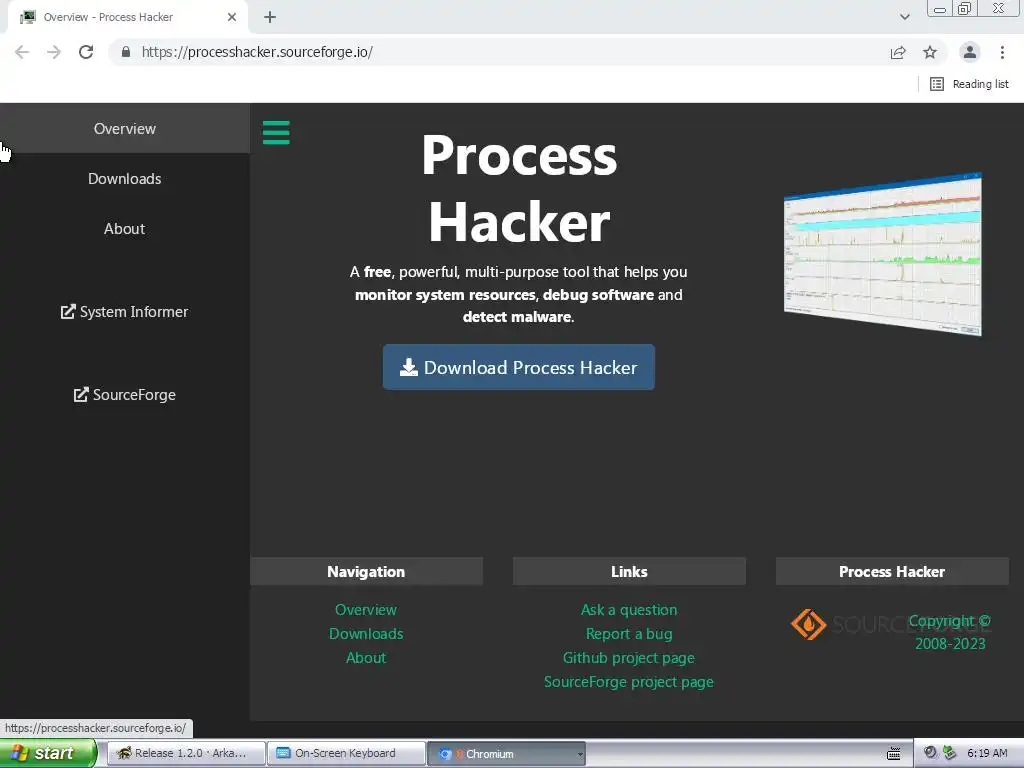1024x768 pixels.
Task: Click the Links footer heading
Action: (629, 571)
